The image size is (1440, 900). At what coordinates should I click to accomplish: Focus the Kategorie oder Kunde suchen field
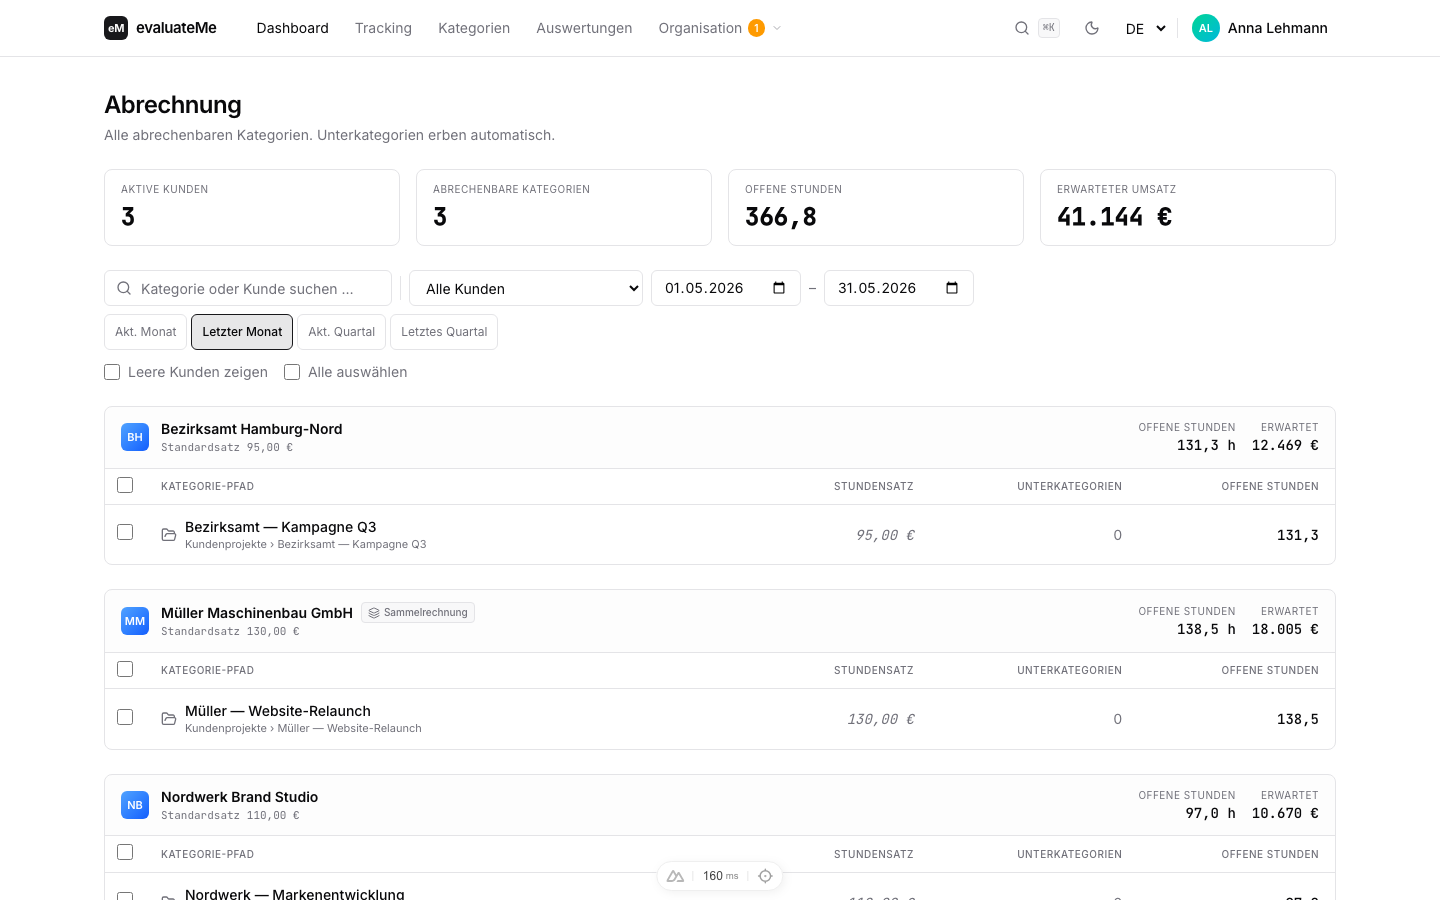248,288
